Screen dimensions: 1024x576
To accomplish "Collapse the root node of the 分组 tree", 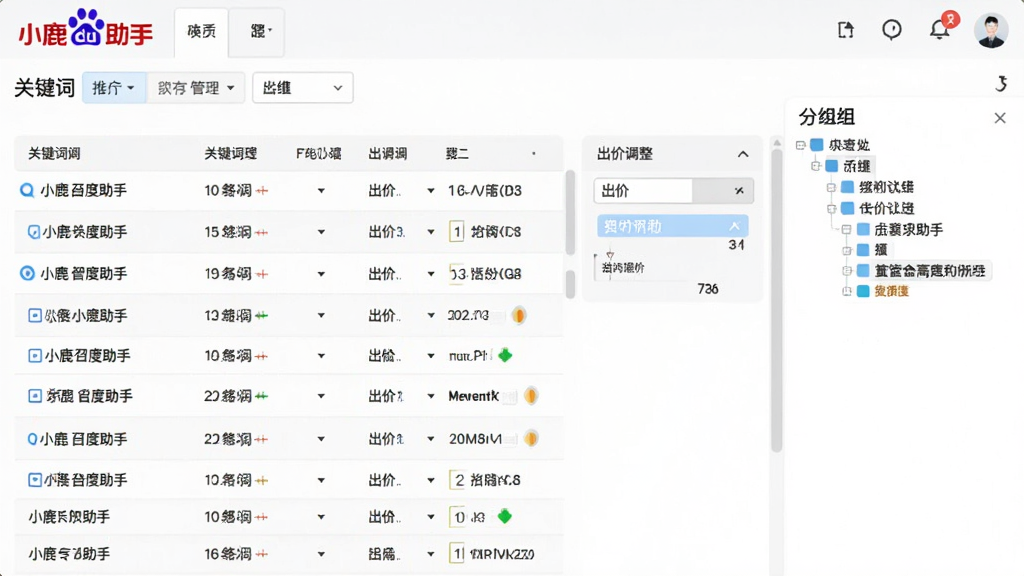I will pyautogui.click(x=801, y=145).
